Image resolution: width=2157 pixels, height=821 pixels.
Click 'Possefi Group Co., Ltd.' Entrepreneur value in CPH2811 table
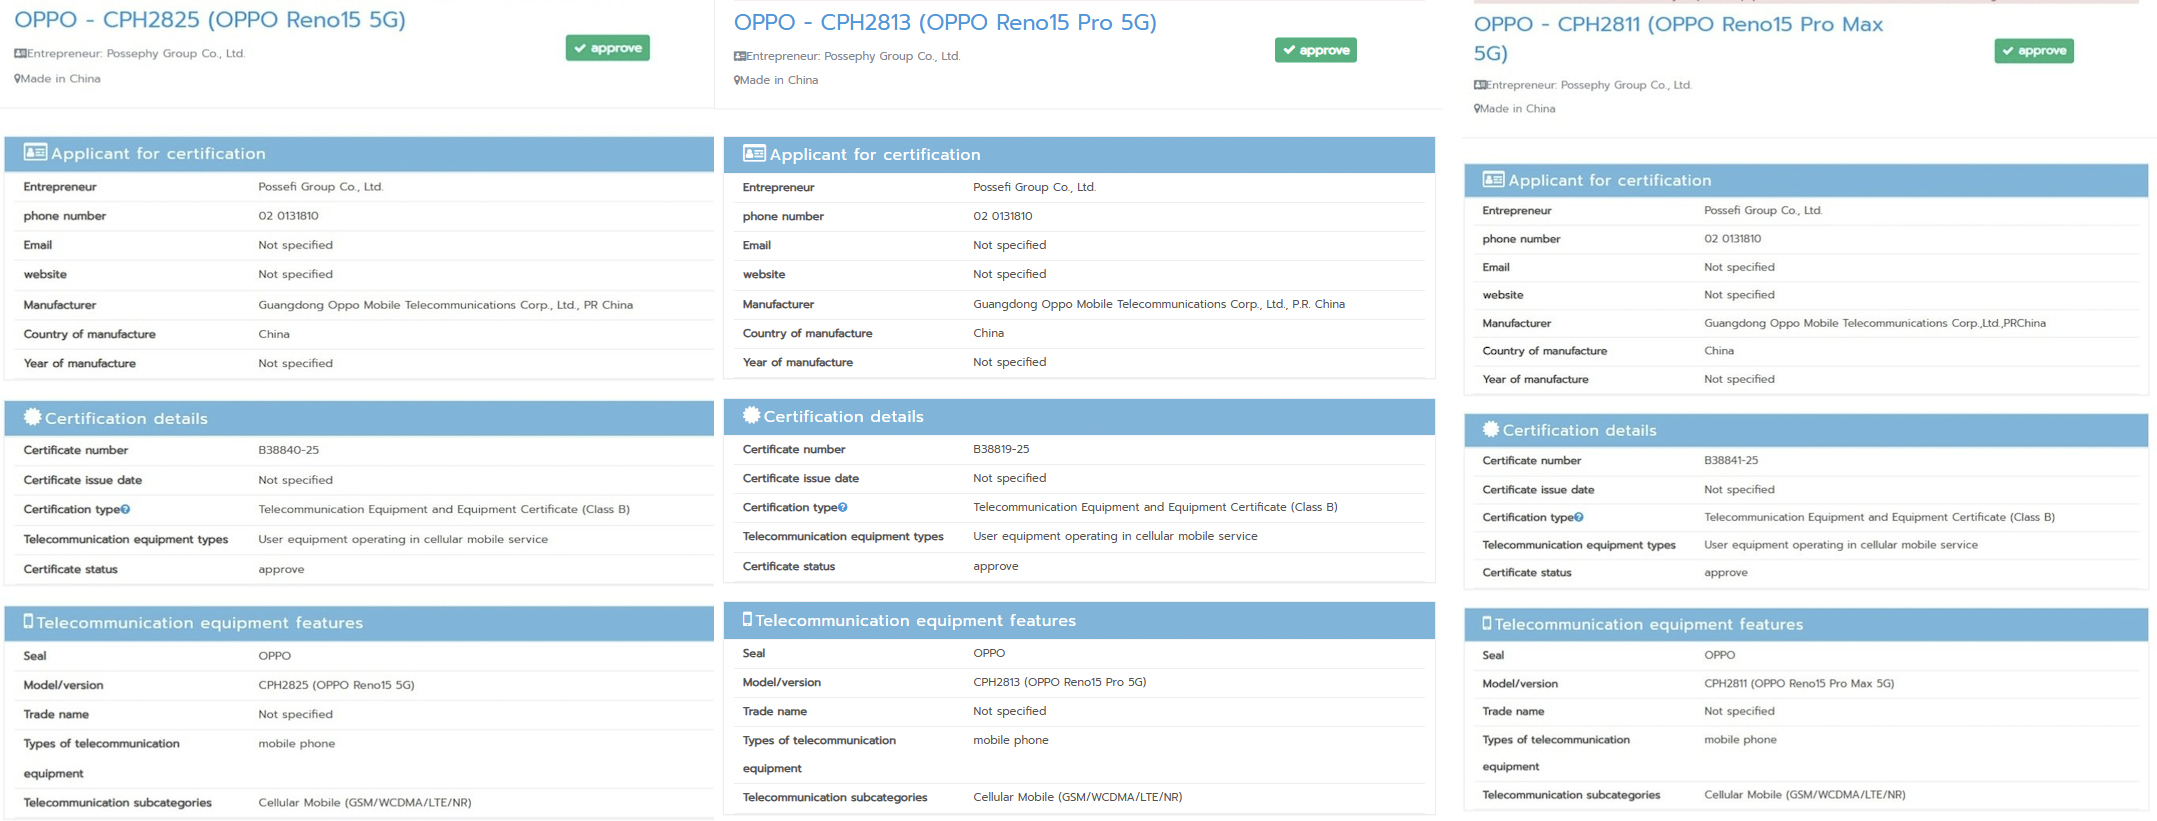[x=1763, y=211]
